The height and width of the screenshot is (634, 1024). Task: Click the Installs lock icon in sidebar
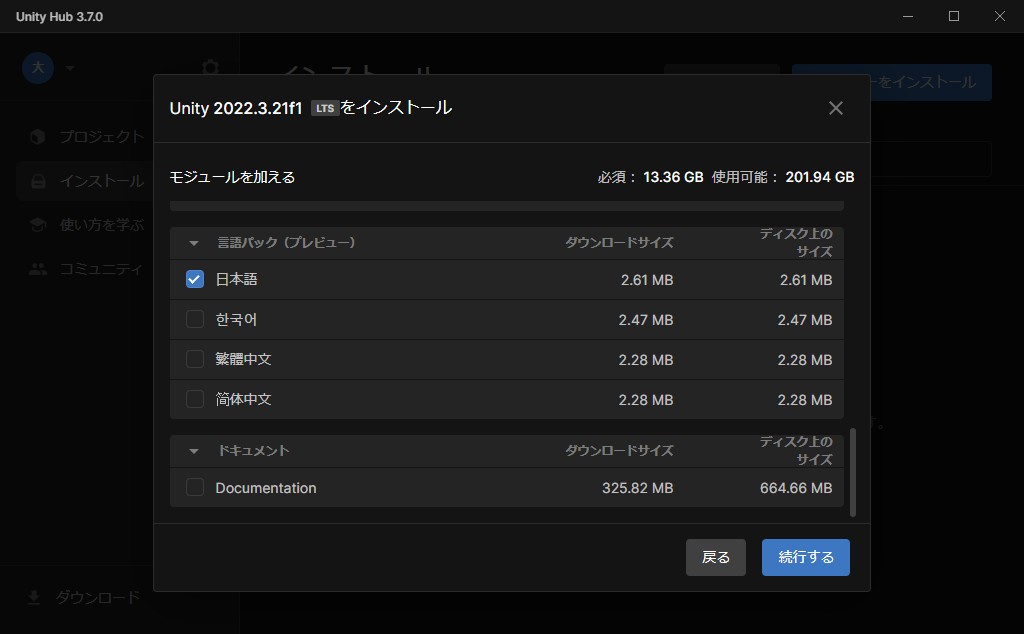[38, 181]
